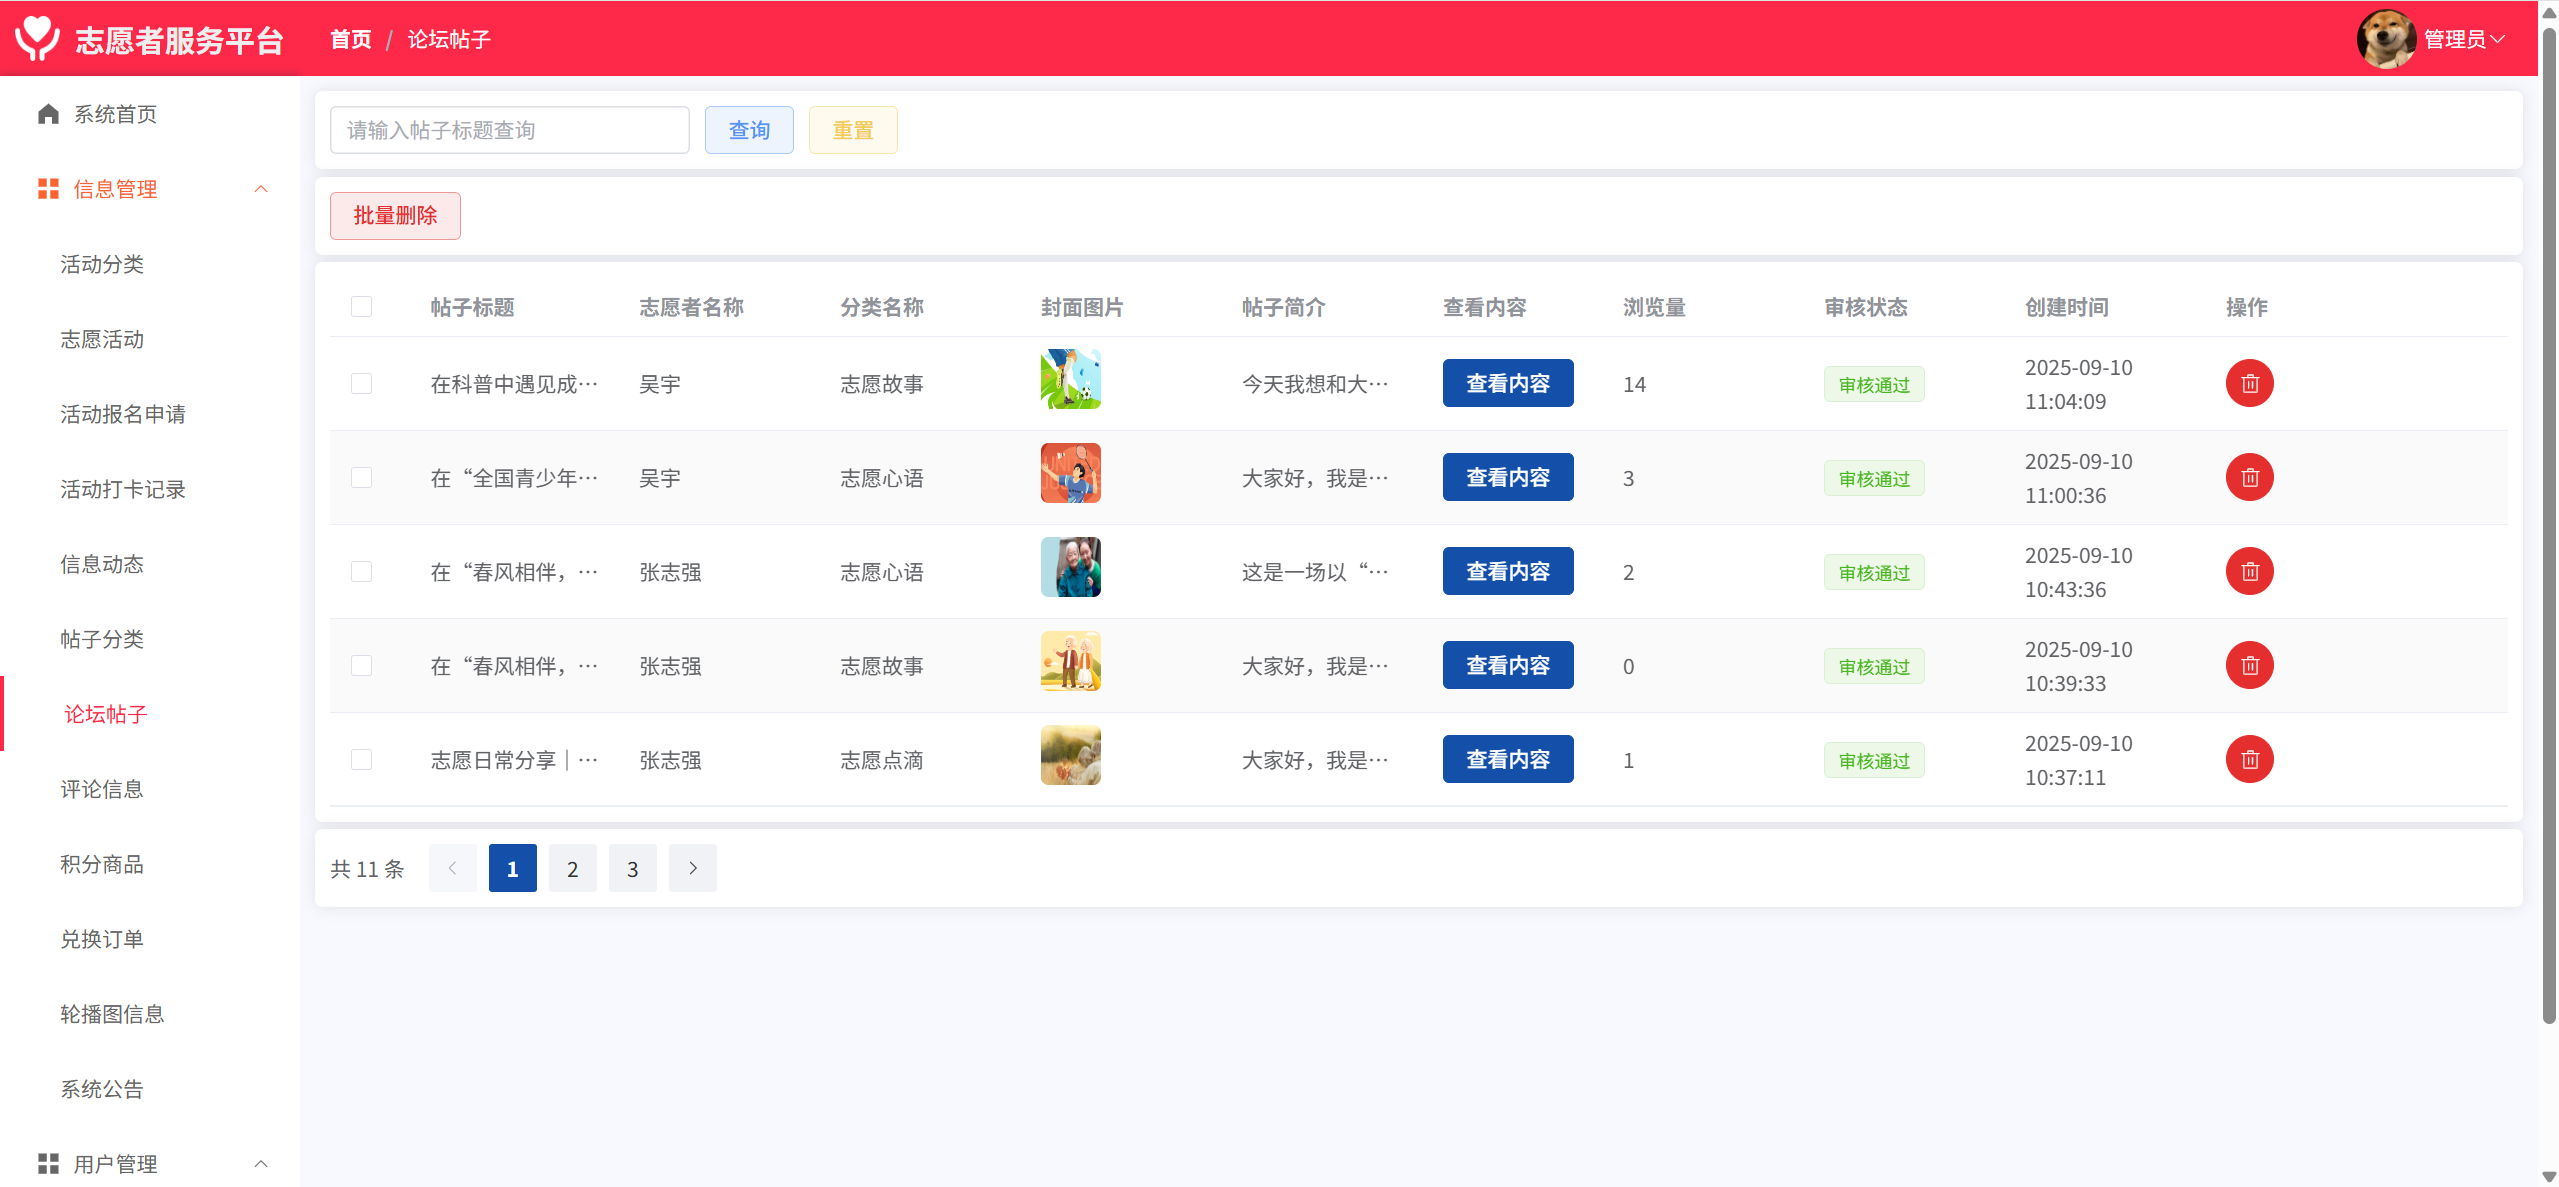2559x1187 pixels.
Task: Click trash icon for 10:43:36 post
Action: (x=2249, y=572)
